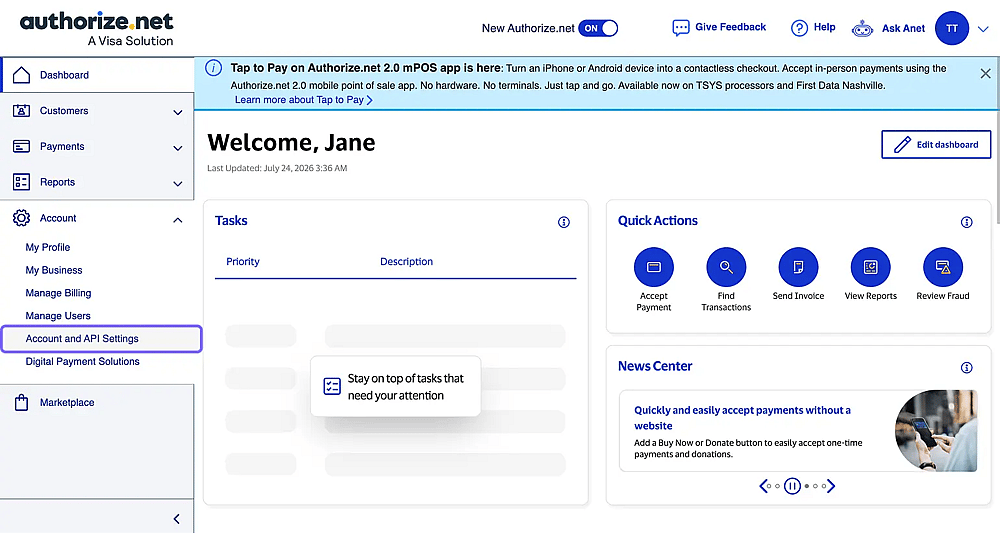
Task: Open Manage Billing
Action: pos(58,293)
